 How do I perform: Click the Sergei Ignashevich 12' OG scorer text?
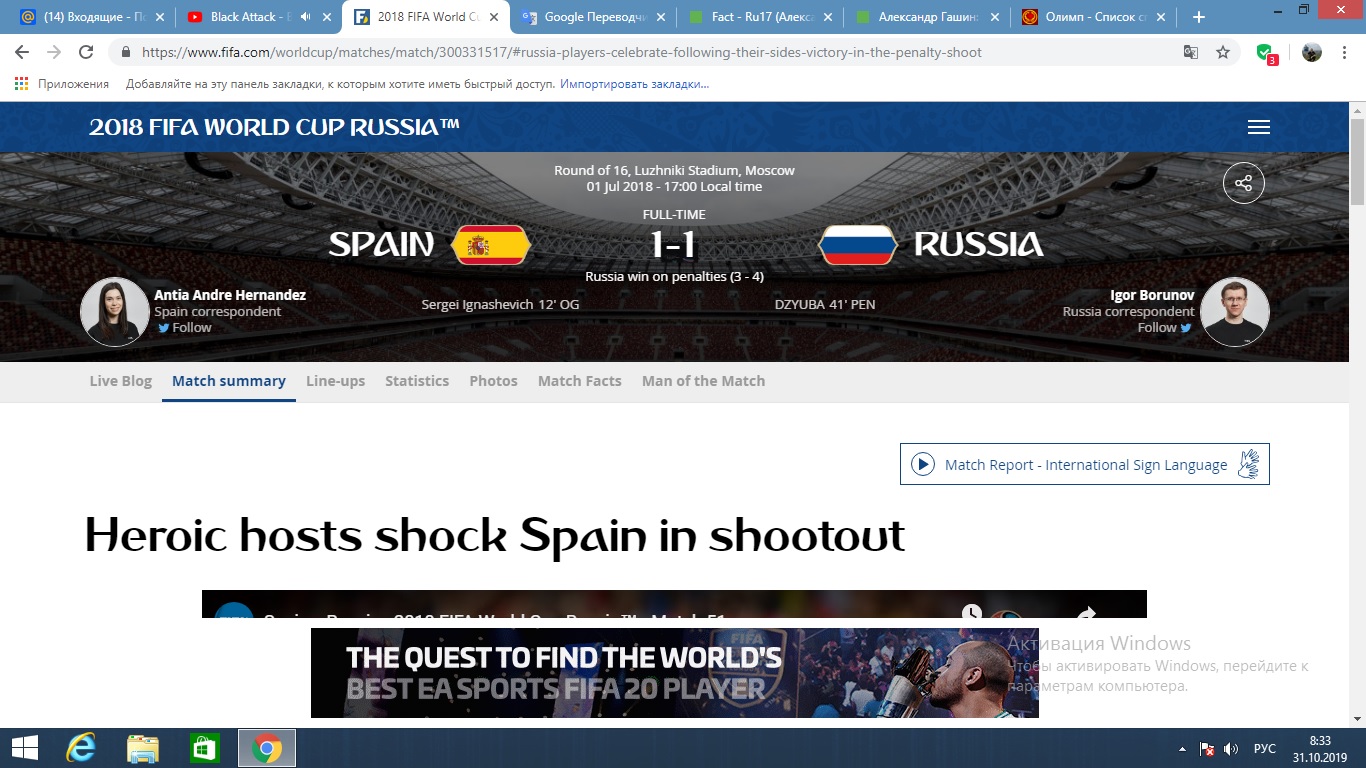click(500, 304)
